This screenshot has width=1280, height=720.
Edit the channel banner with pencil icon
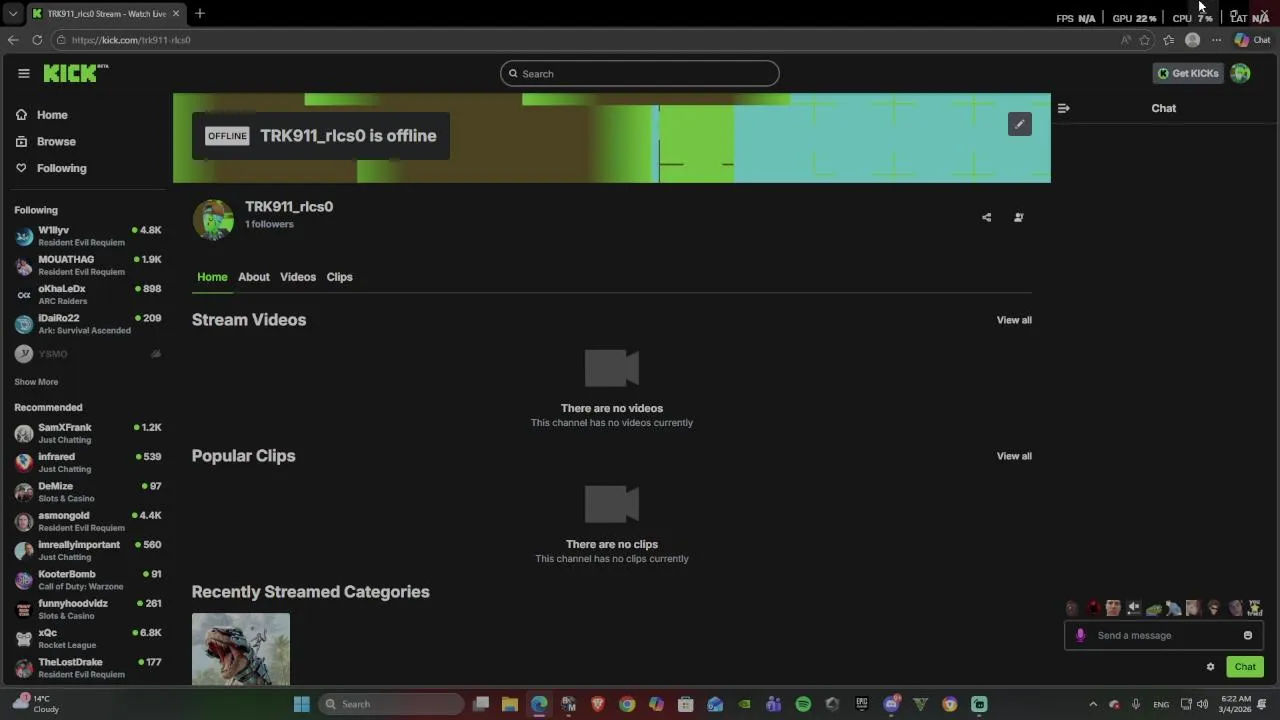click(1019, 124)
